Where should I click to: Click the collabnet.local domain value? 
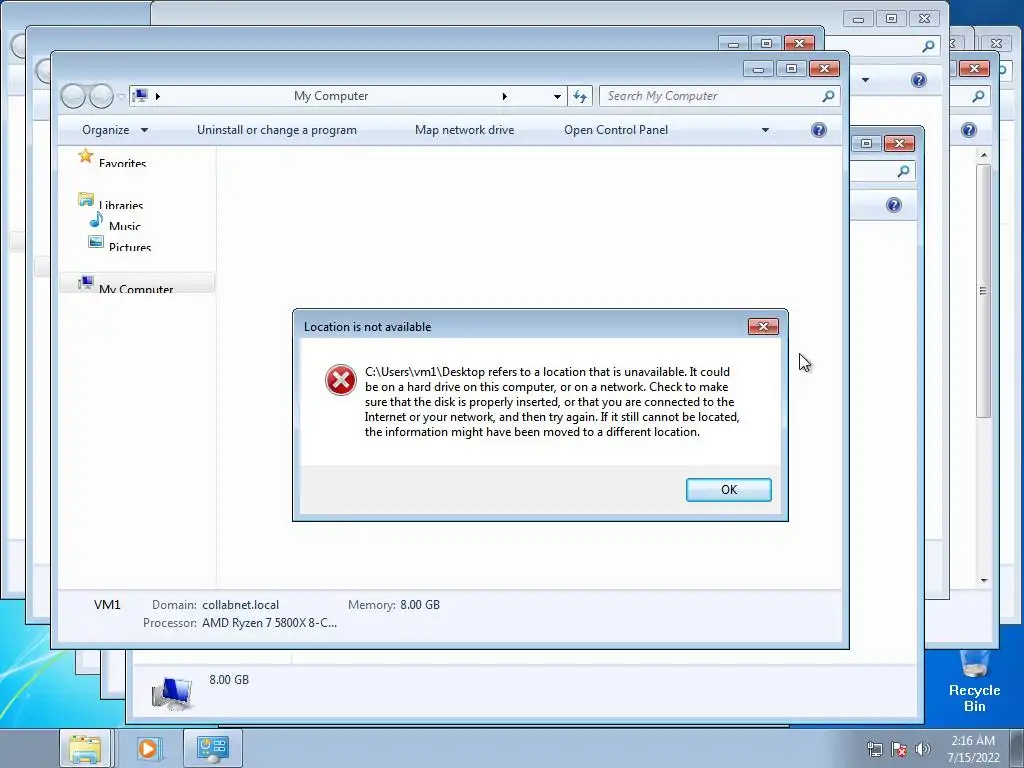click(x=240, y=605)
